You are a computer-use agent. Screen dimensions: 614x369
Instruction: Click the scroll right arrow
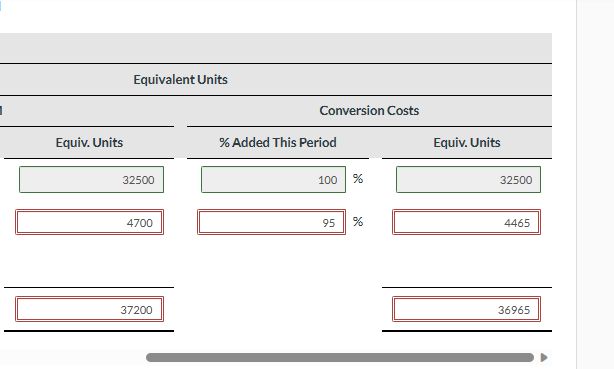coord(544,357)
